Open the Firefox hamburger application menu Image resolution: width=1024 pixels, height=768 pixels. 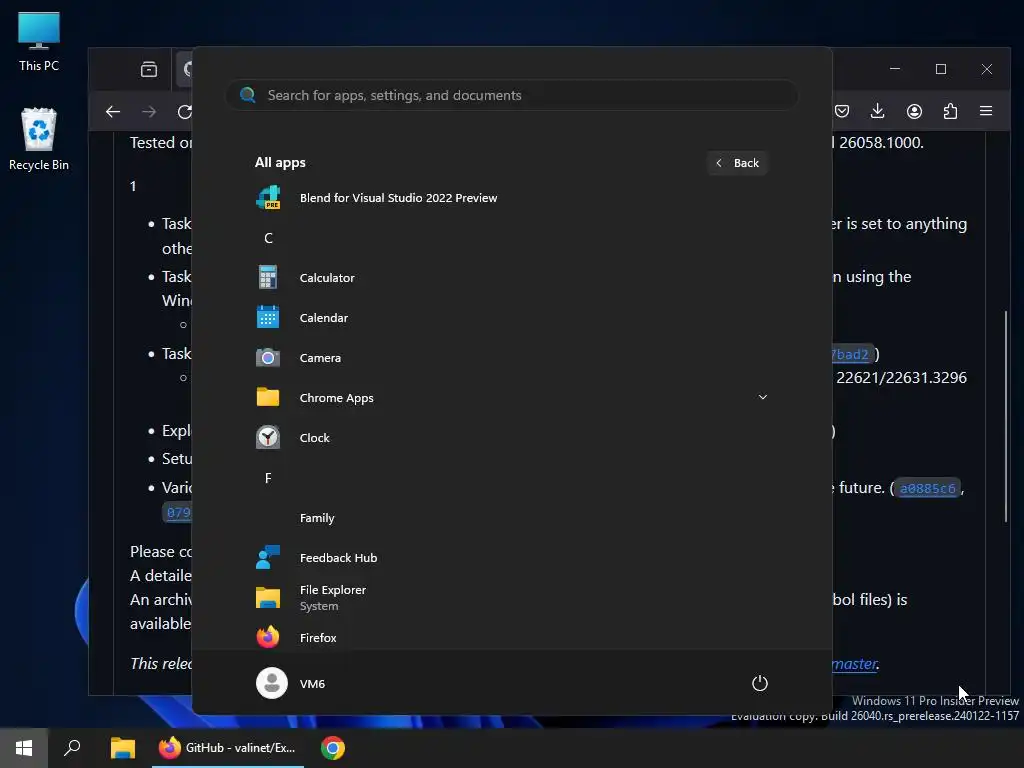point(986,111)
